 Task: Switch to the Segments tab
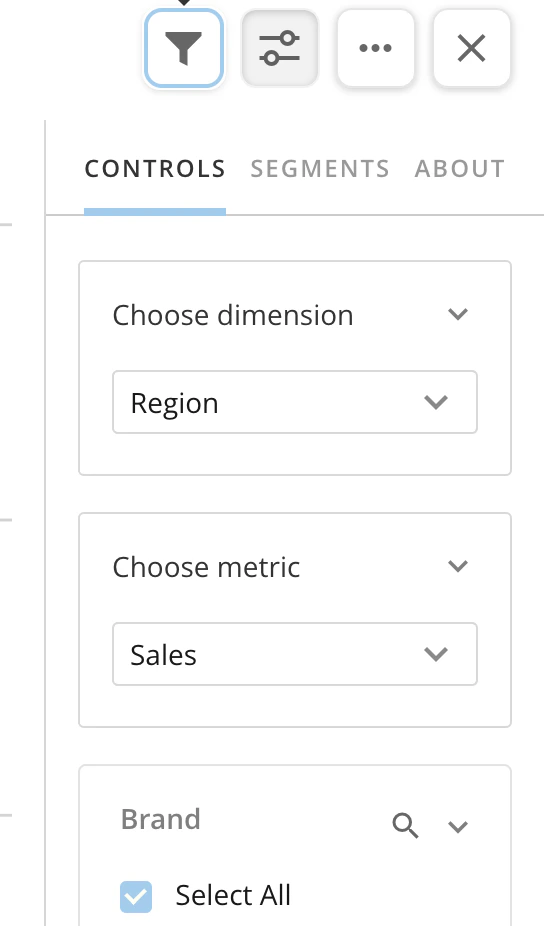point(320,169)
